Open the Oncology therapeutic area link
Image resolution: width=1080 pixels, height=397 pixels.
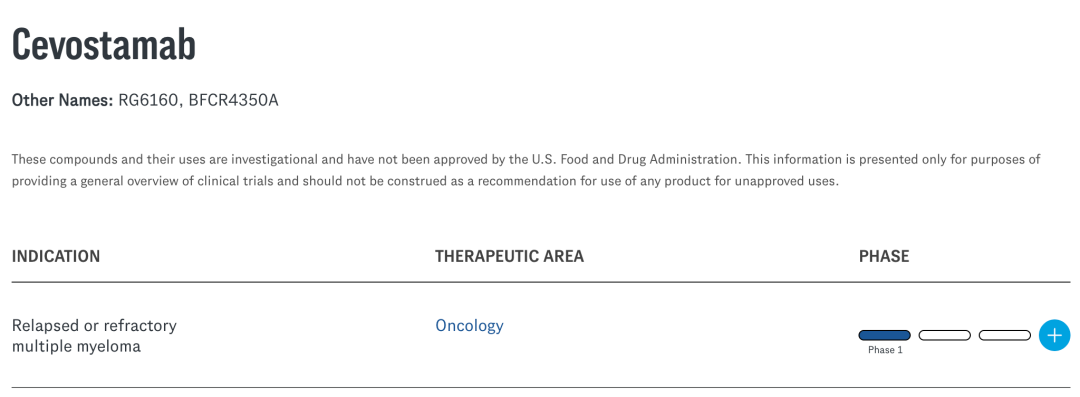point(469,325)
